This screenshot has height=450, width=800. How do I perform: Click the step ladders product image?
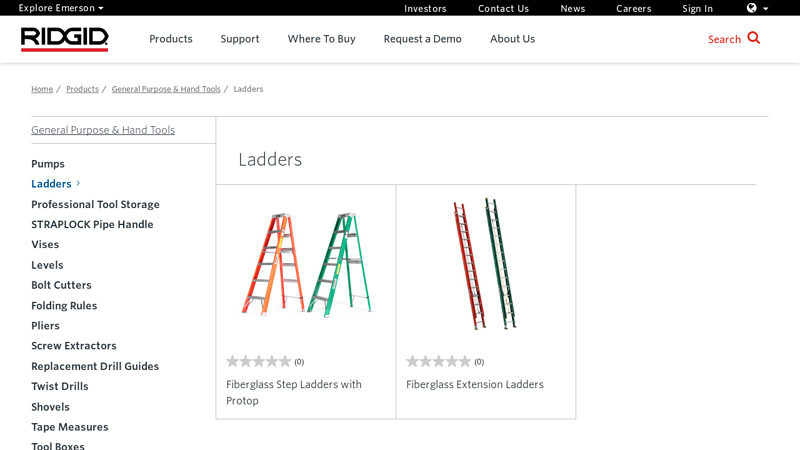(306, 264)
